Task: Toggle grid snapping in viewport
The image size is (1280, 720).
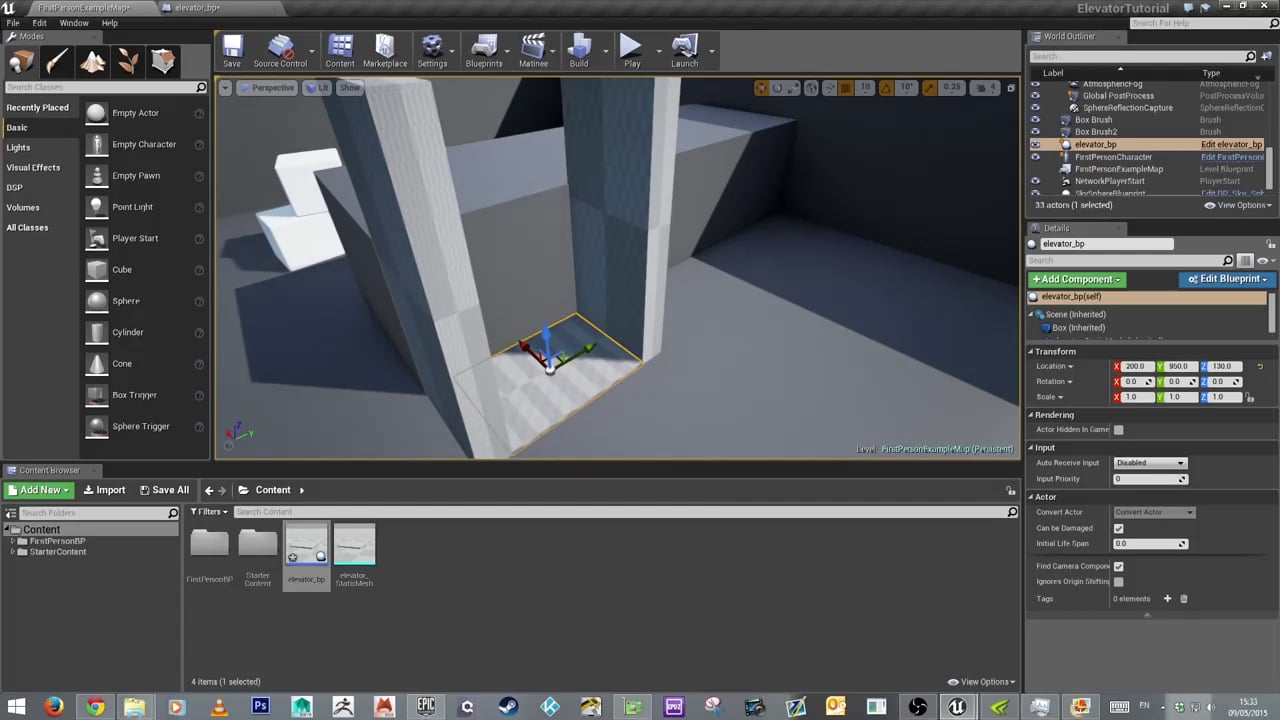Action: pyautogui.click(x=846, y=88)
